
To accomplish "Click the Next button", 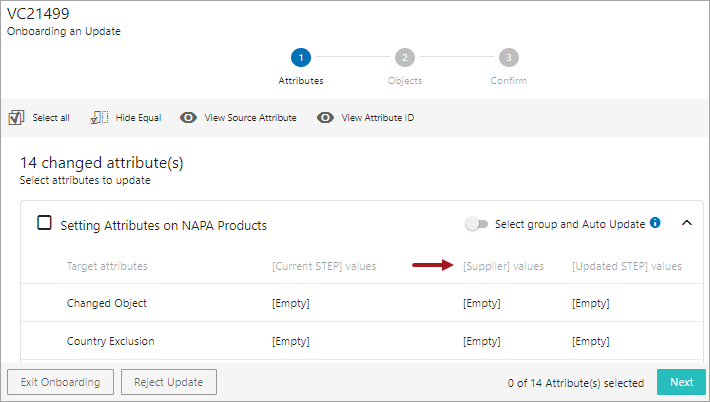I will [x=681, y=382].
